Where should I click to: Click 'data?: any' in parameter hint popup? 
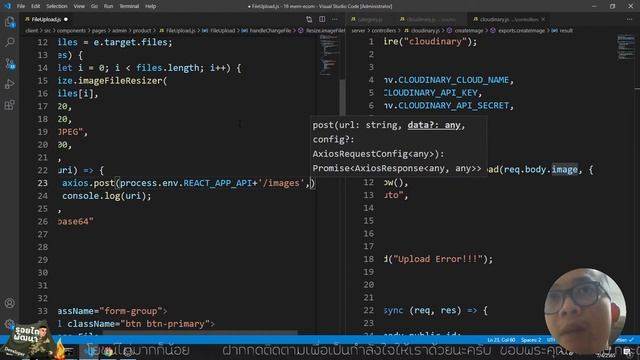[x=434, y=125]
